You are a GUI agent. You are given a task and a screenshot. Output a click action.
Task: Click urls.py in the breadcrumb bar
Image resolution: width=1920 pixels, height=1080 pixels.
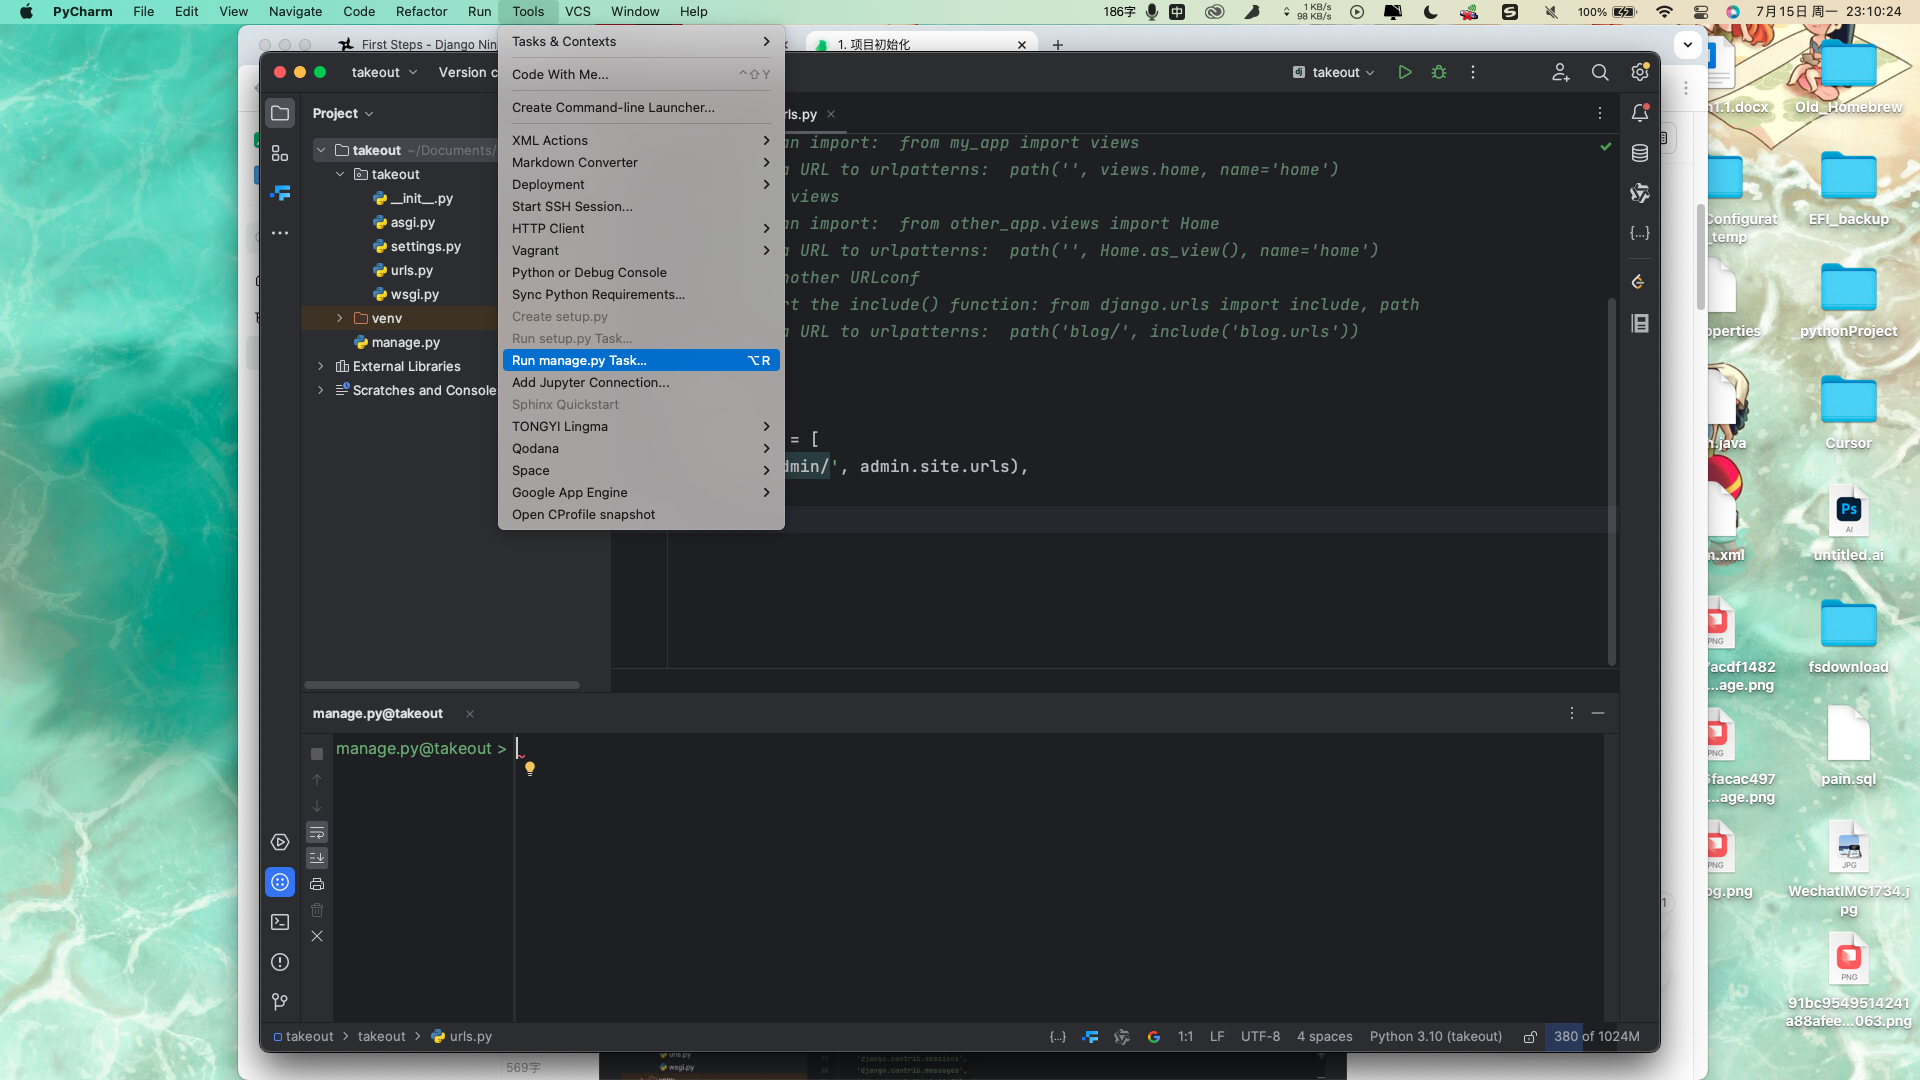[x=470, y=1037]
